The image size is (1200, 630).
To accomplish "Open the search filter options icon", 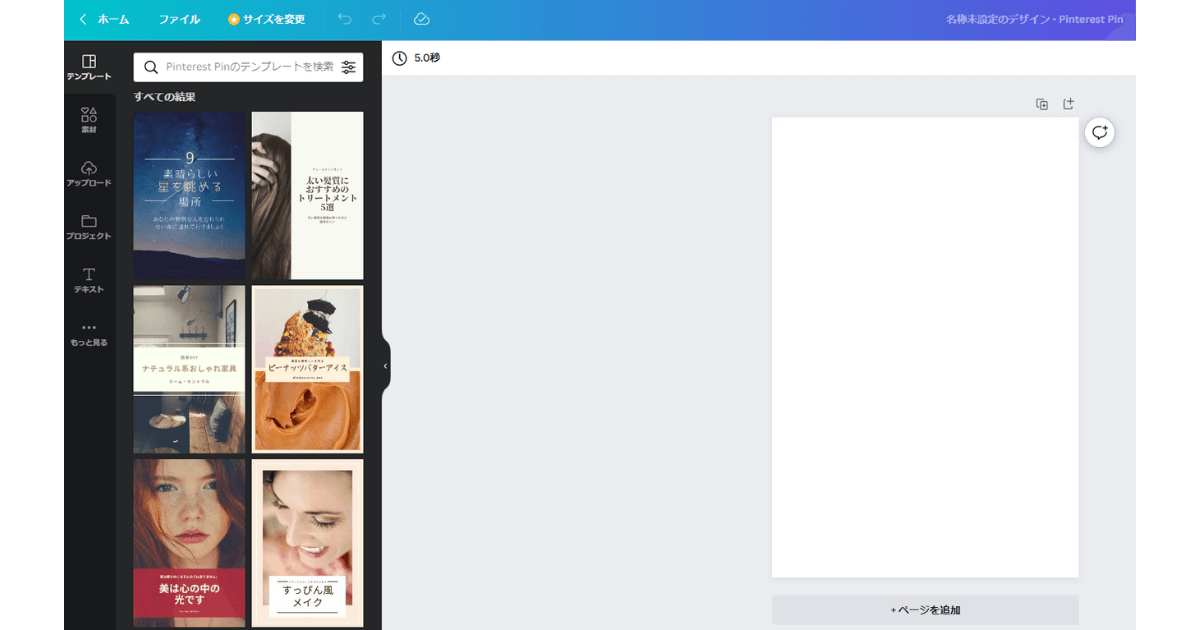I will [348, 67].
